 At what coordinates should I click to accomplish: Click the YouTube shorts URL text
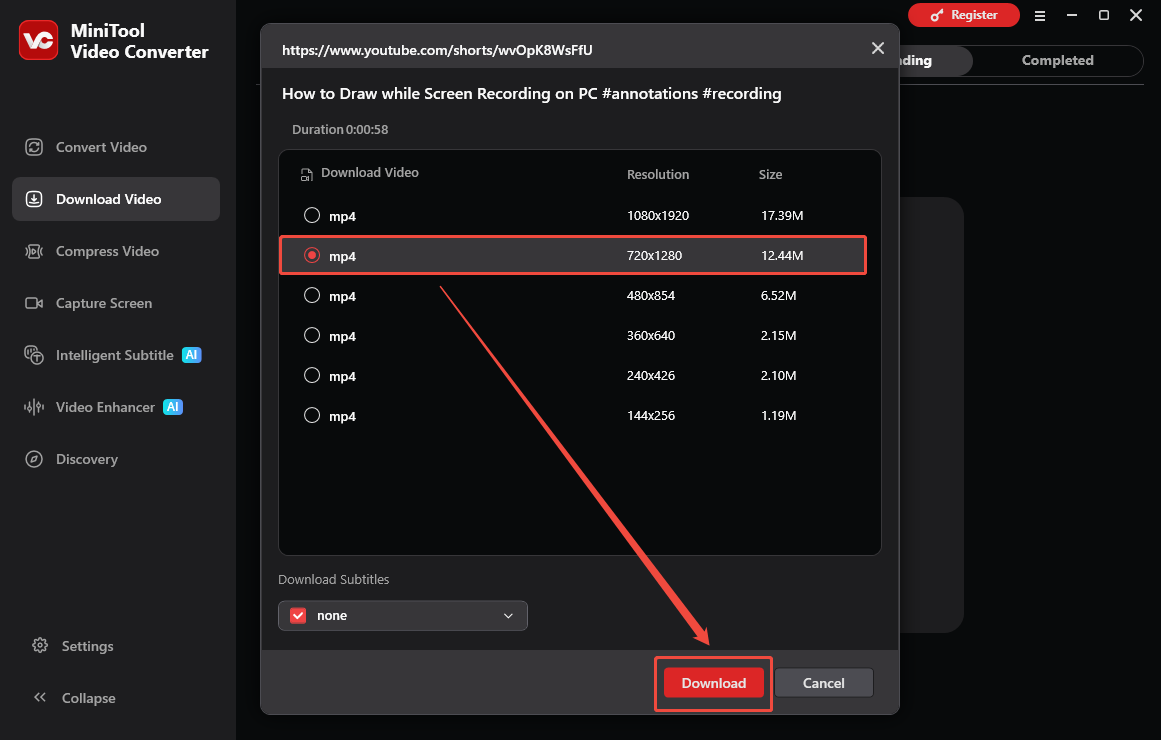pos(437,50)
